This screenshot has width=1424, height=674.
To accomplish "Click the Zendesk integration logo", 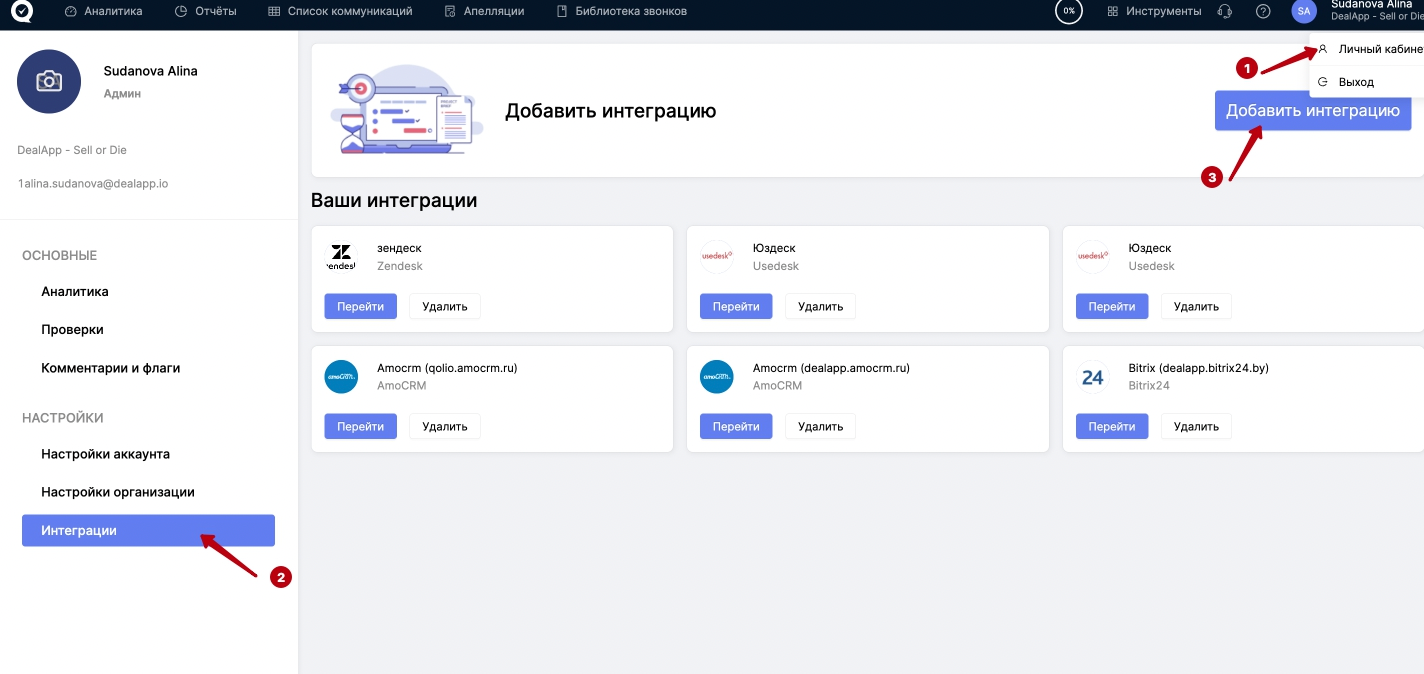I will tap(341, 257).
